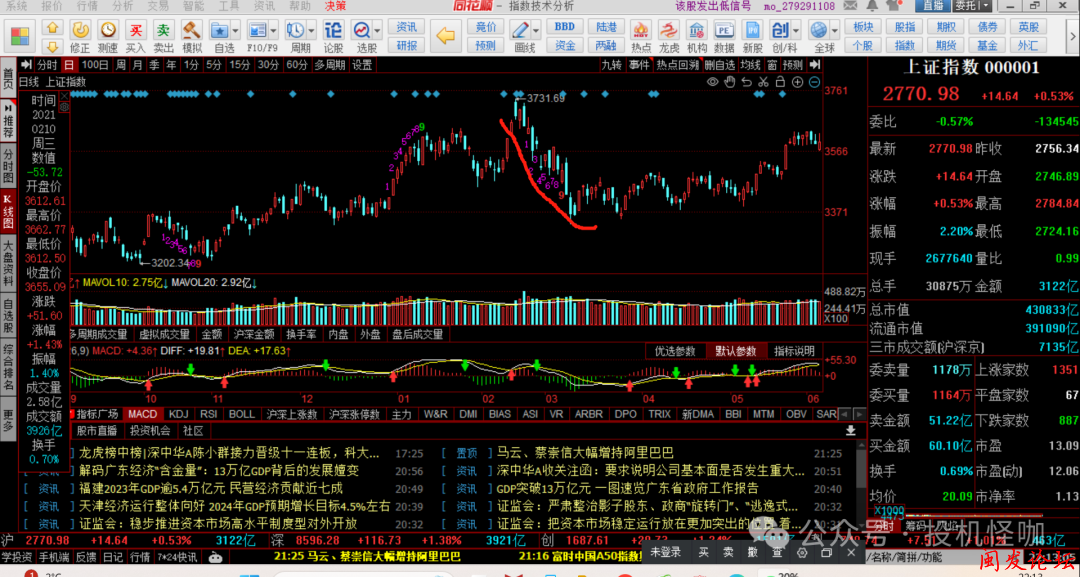Image resolution: width=1080 pixels, height=577 pixels.
Task: Expand the 选股 dropdown arrow
Action: tap(377, 31)
